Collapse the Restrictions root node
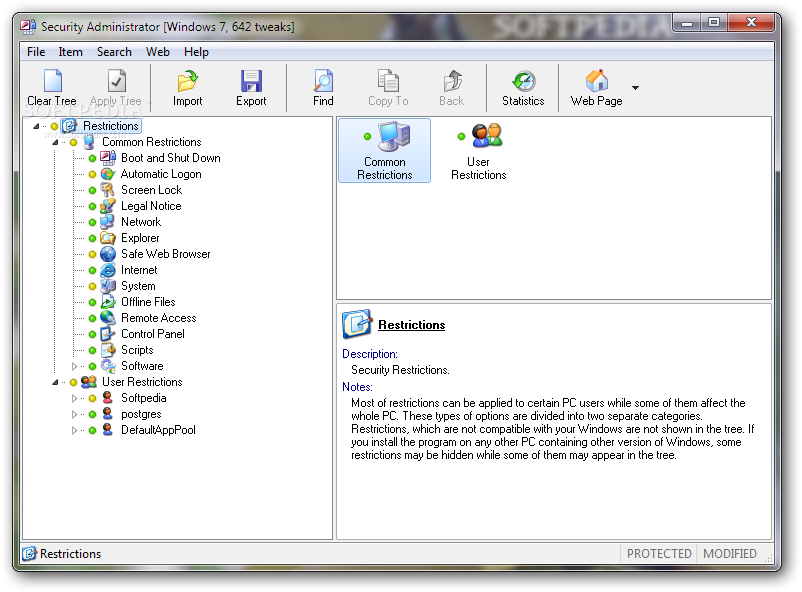Image resolution: width=802 pixels, height=592 pixels. [36, 126]
